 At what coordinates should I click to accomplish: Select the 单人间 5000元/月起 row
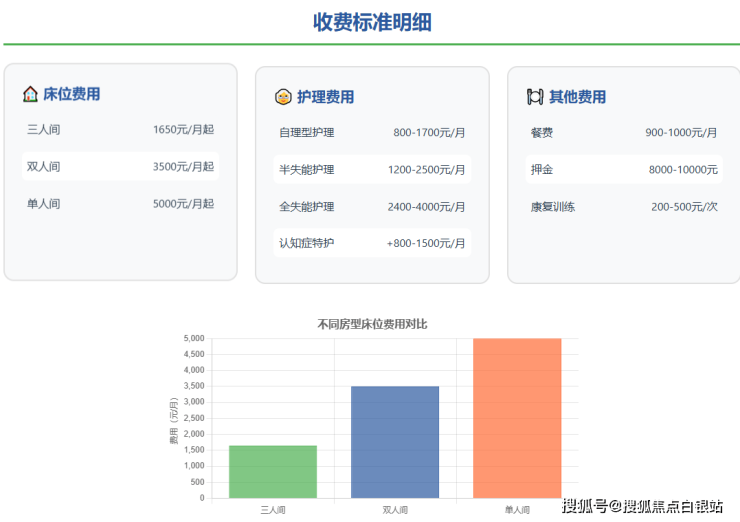(x=120, y=204)
